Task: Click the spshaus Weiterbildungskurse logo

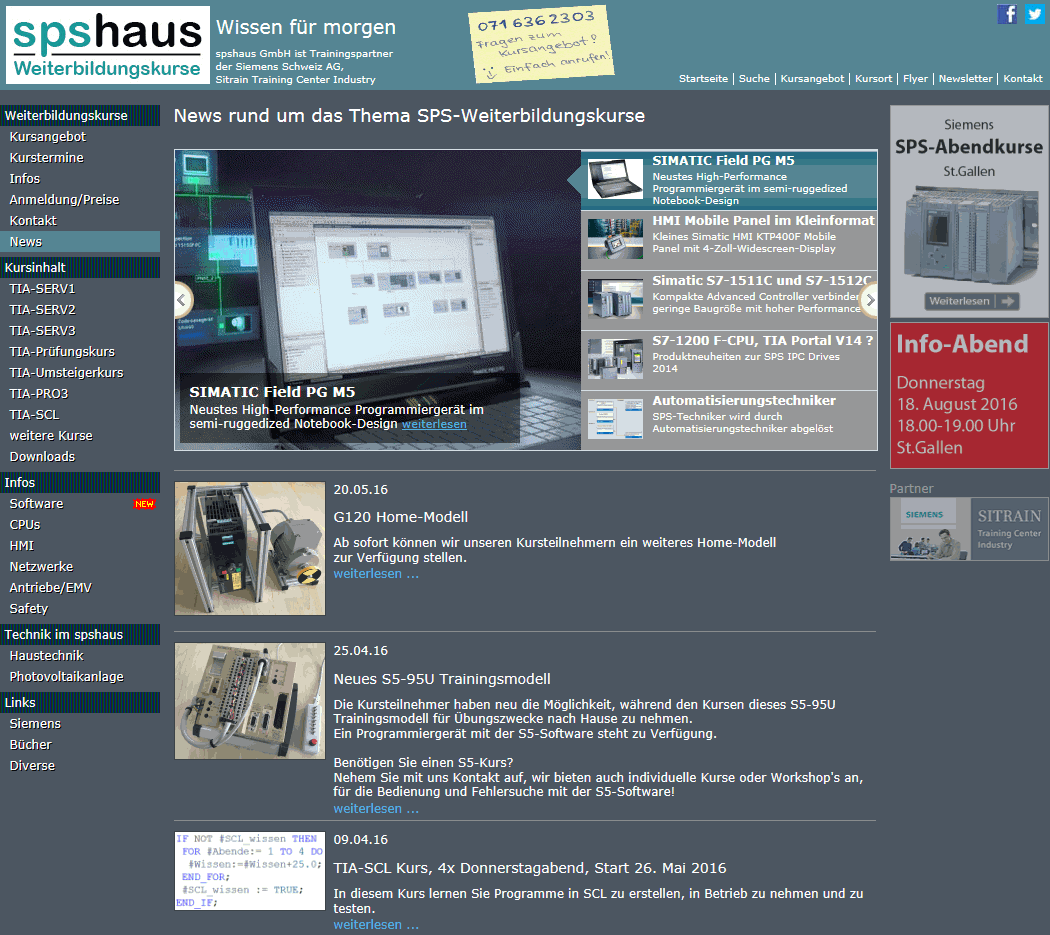Action: click(x=108, y=45)
